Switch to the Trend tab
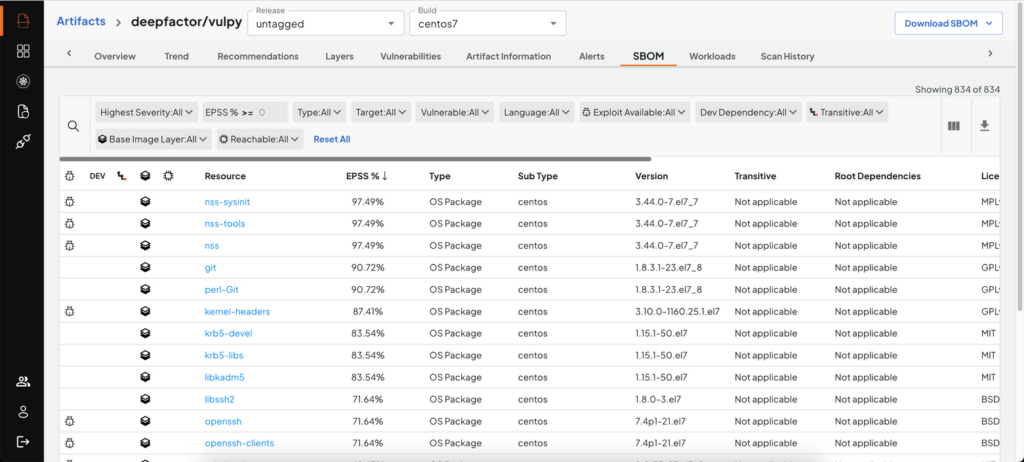1024x462 pixels. coord(176,56)
